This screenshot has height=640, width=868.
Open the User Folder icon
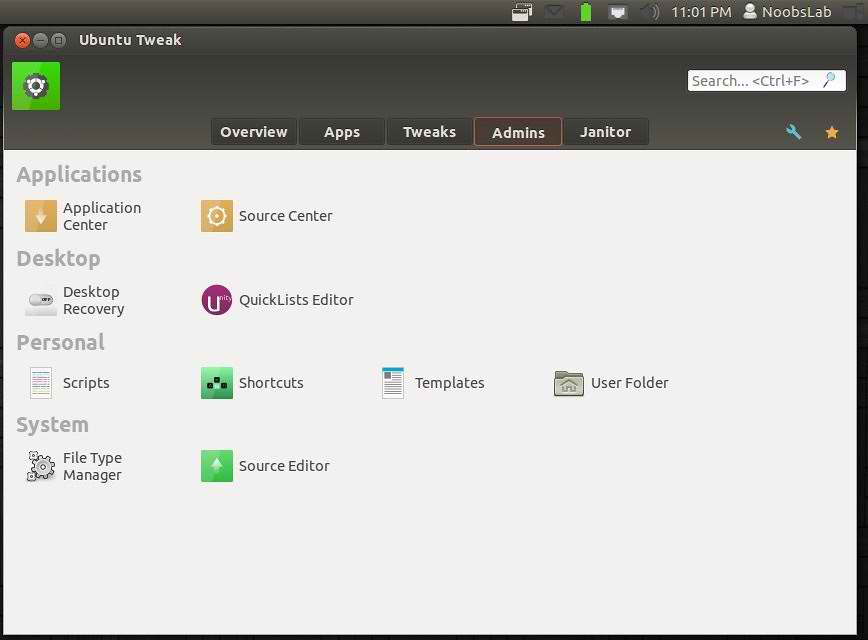(x=569, y=383)
